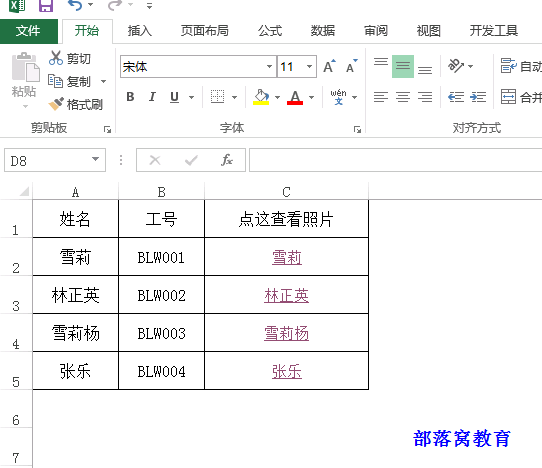Open the undo history dropdown arrow
Image resolution: width=542 pixels, height=468 pixels.
coord(91,5)
